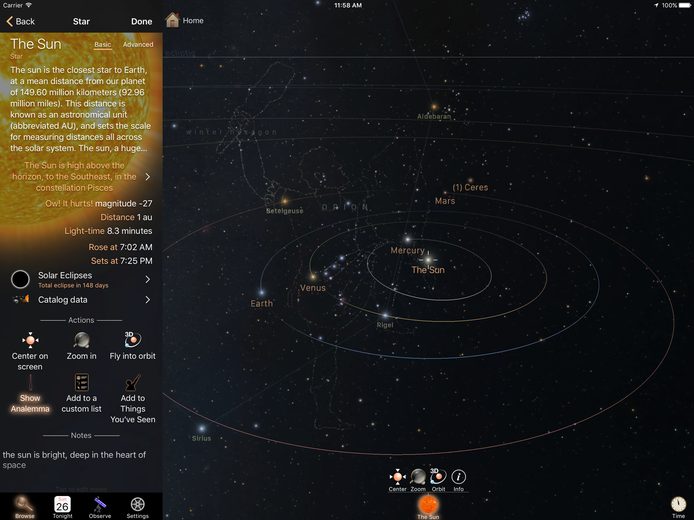694x520 pixels.
Task: Select the star Sirius
Action: click(202, 428)
